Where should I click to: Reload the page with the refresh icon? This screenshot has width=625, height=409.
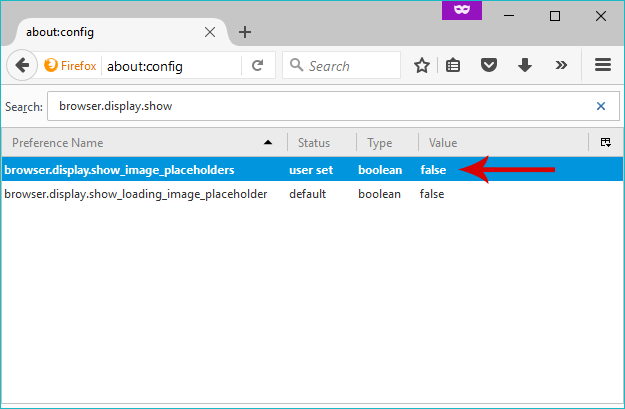pos(258,65)
